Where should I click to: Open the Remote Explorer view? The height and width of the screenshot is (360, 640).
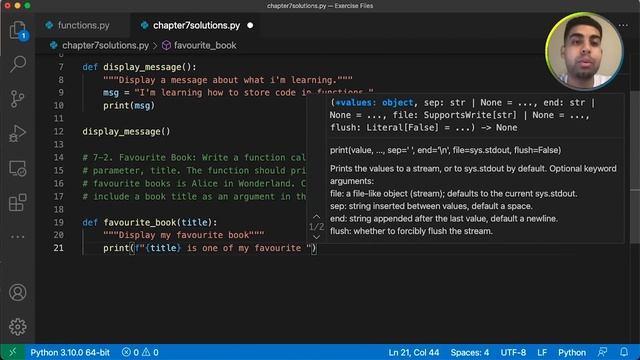point(18,168)
